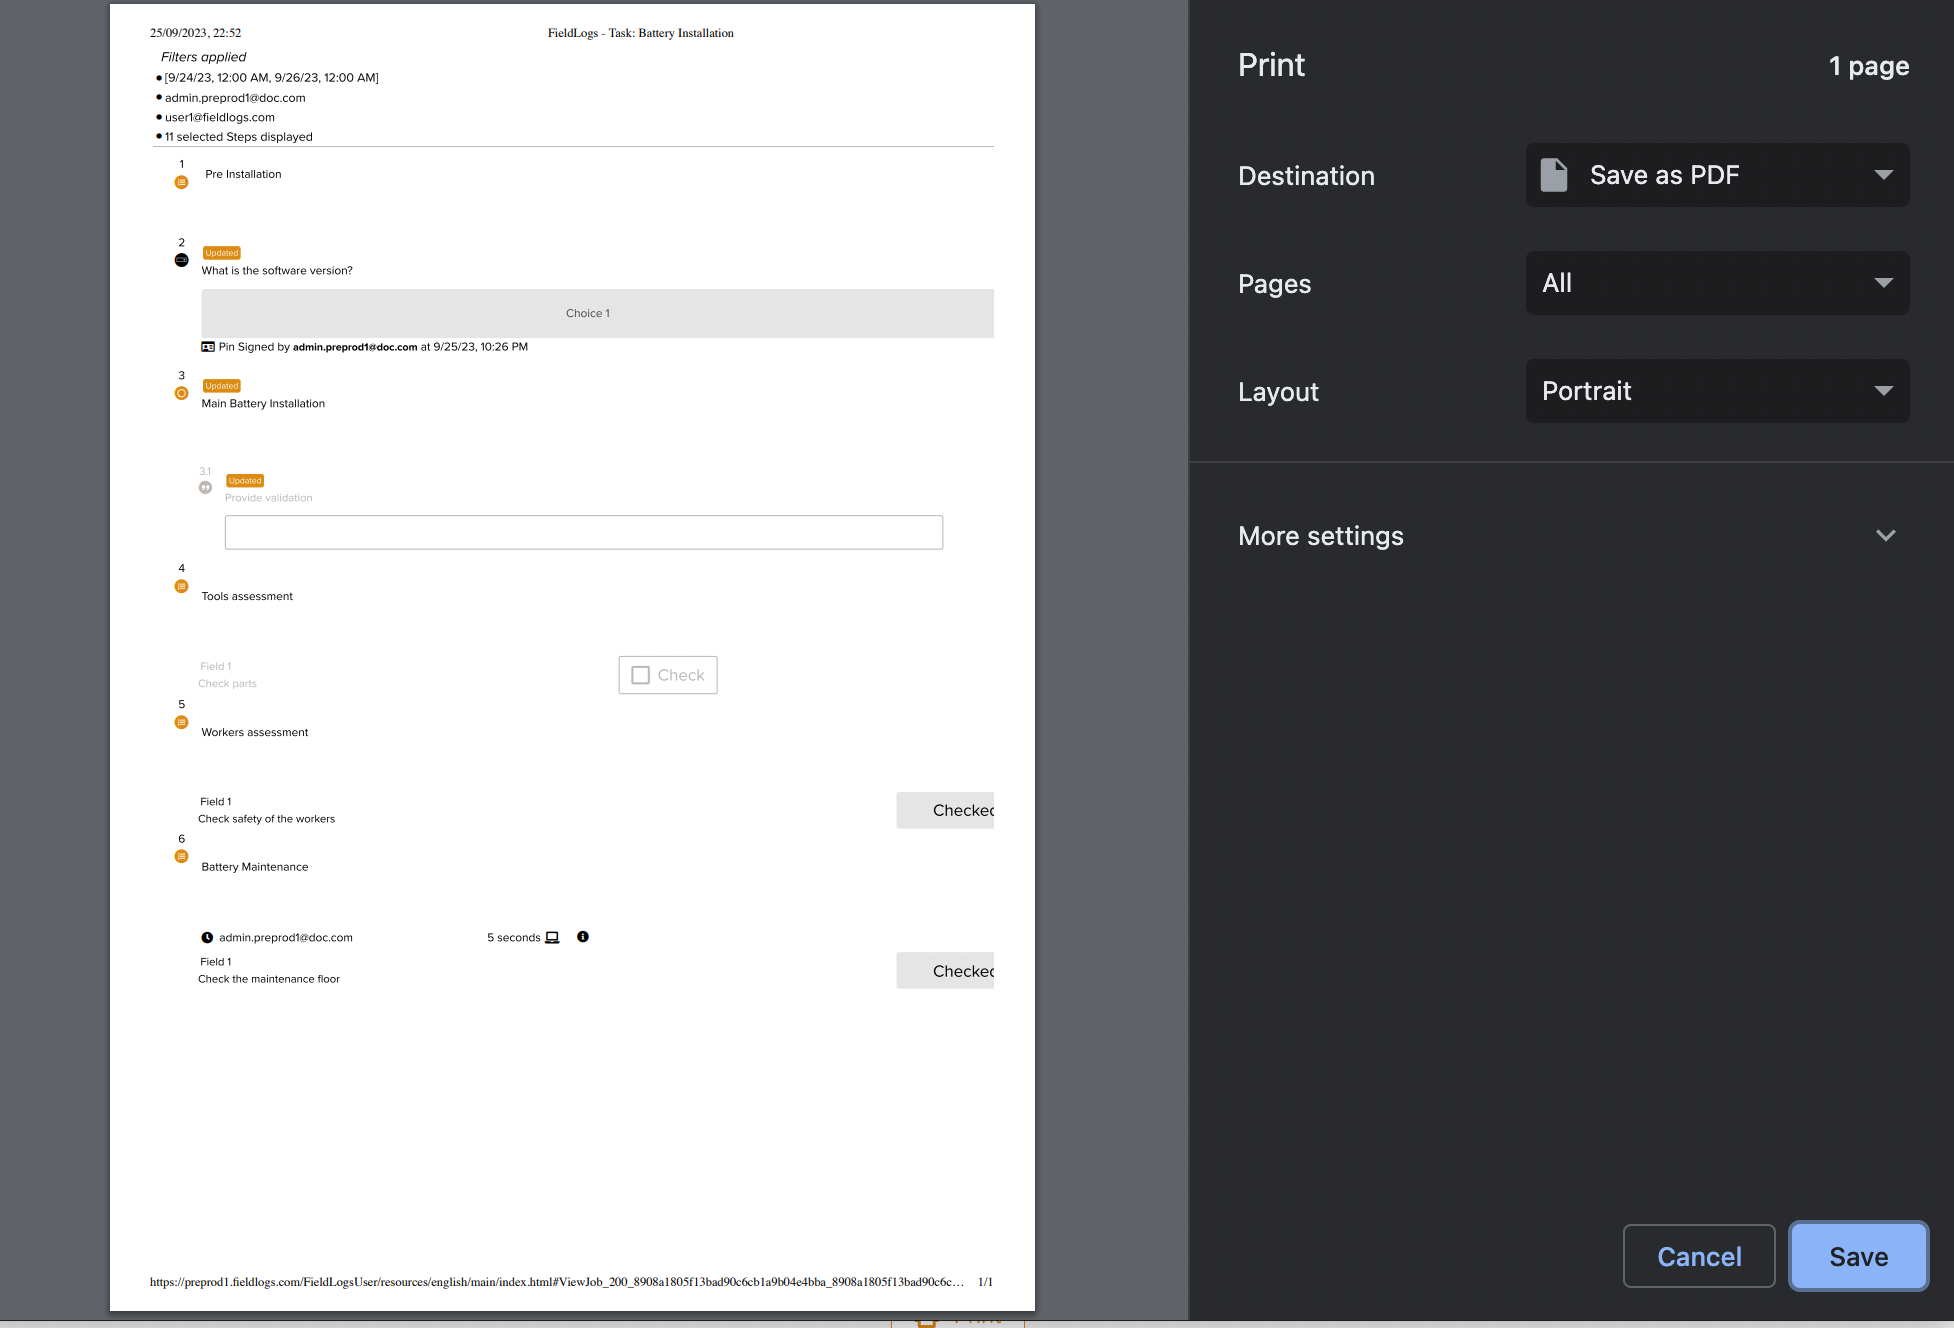
Task: Click the Checked field for maintenance floor
Action: [x=945, y=971]
